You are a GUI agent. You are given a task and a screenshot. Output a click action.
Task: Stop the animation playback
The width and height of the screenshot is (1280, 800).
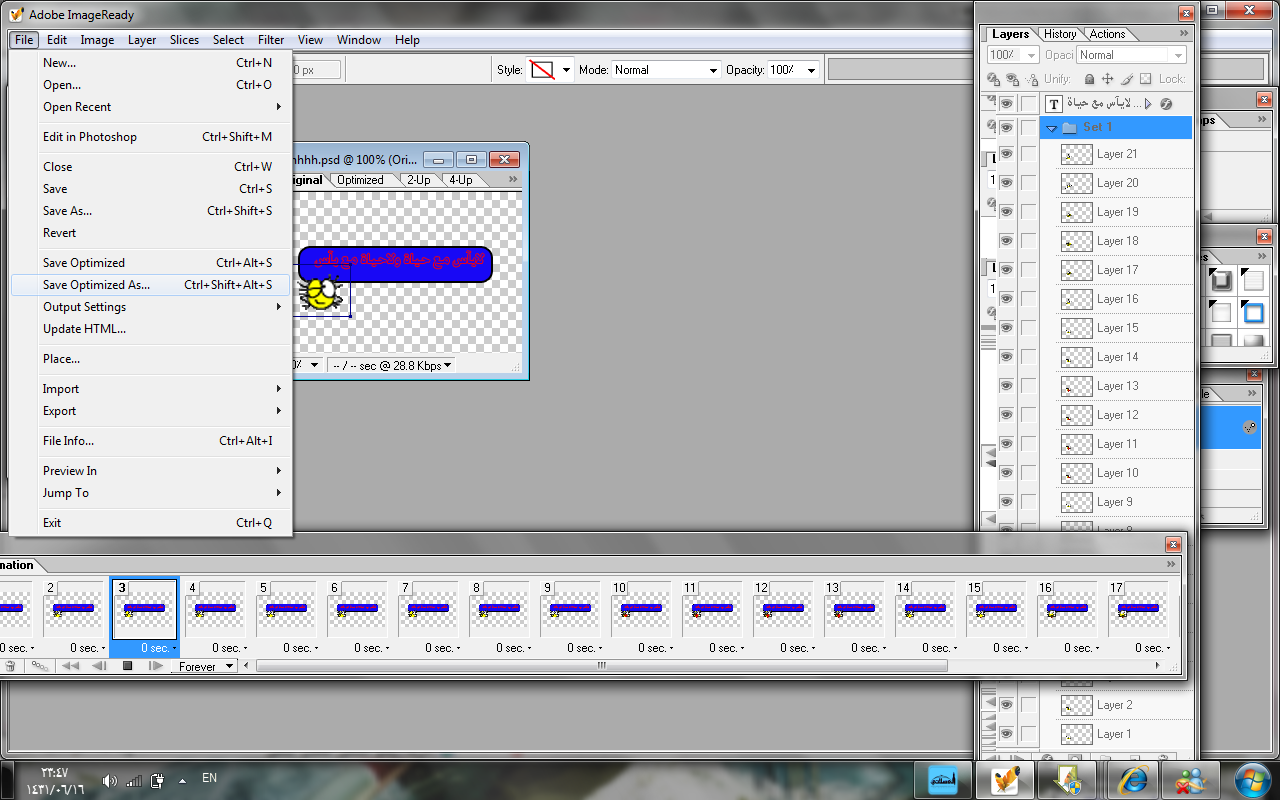[x=127, y=666]
